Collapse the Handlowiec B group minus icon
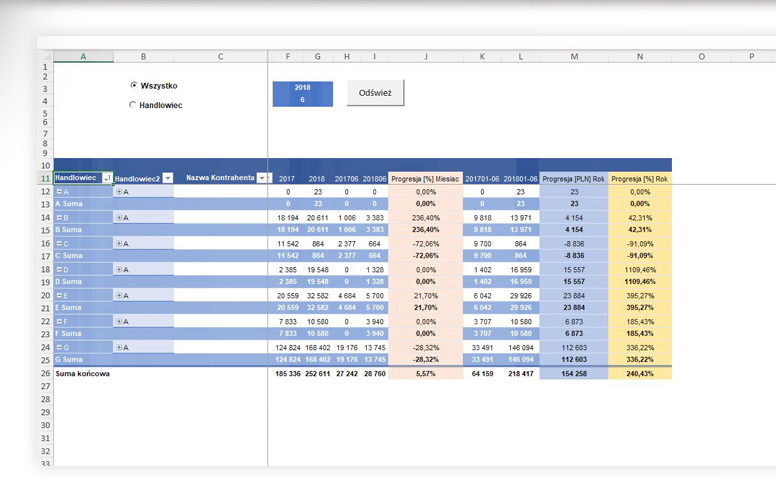This screenshot has height=502, width=776. pos(59,217)
